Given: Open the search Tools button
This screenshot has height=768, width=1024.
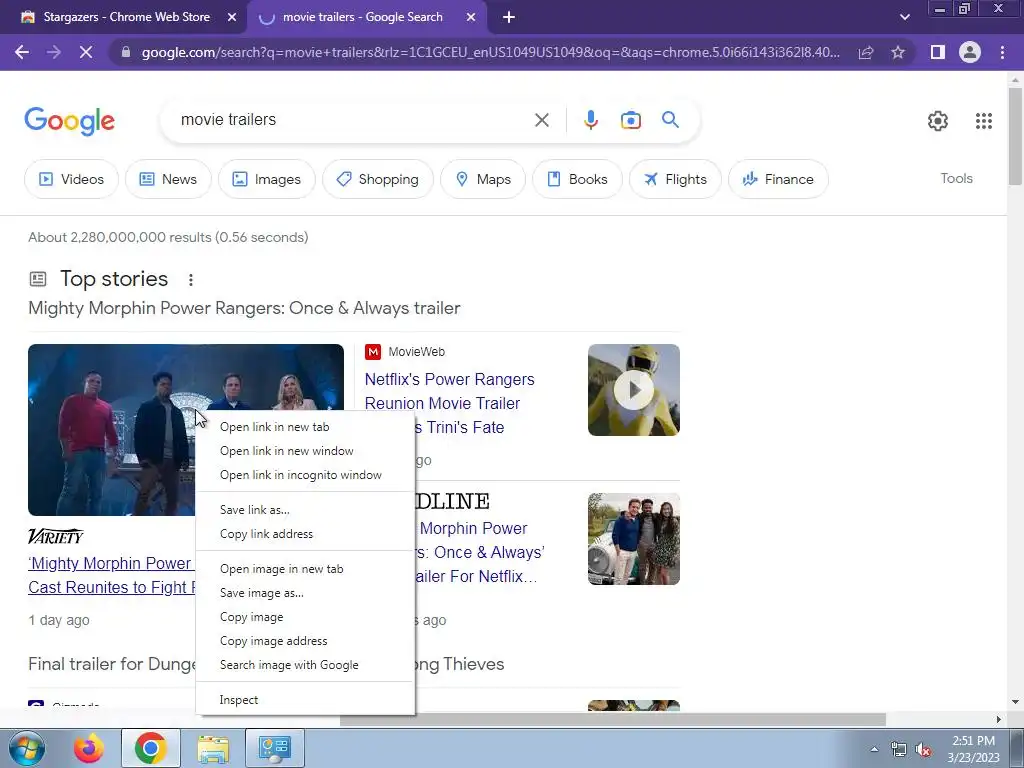Looking at the screenshot, I should point(956,178).
